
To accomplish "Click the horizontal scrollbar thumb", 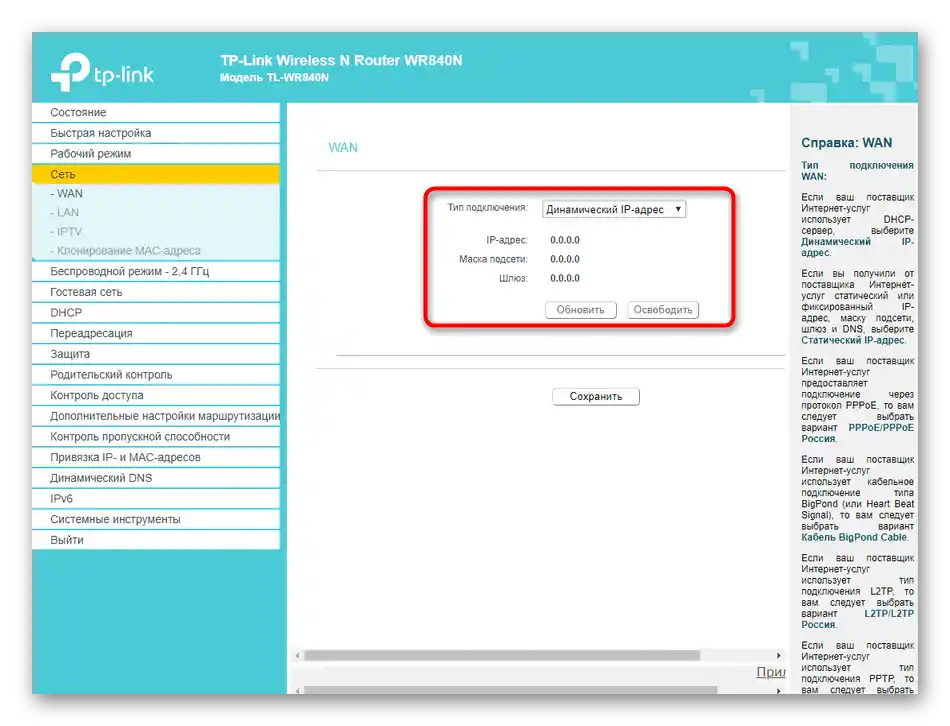I will coord(502,655).
